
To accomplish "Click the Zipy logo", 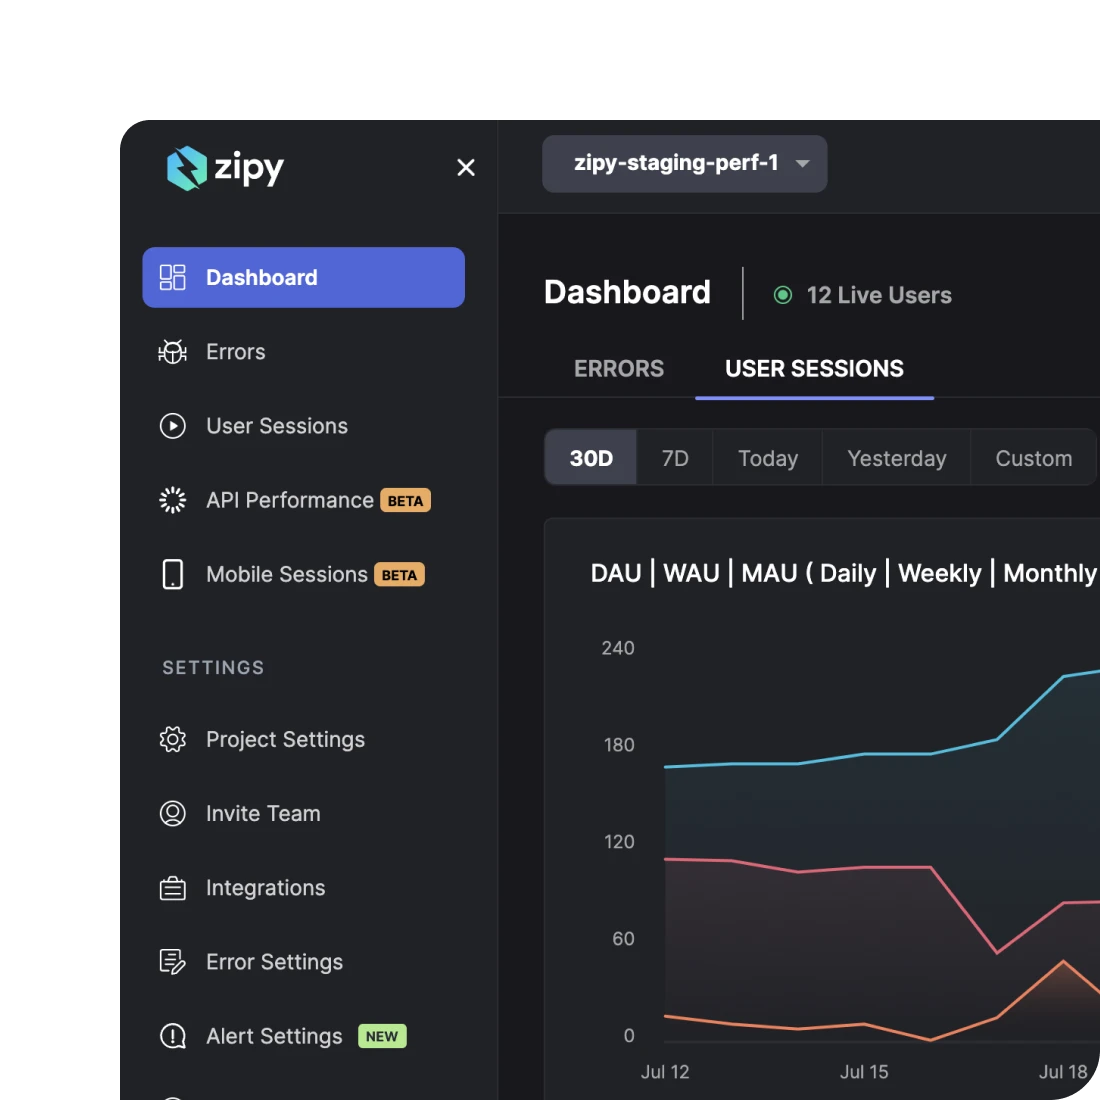I will pos(225,168).
